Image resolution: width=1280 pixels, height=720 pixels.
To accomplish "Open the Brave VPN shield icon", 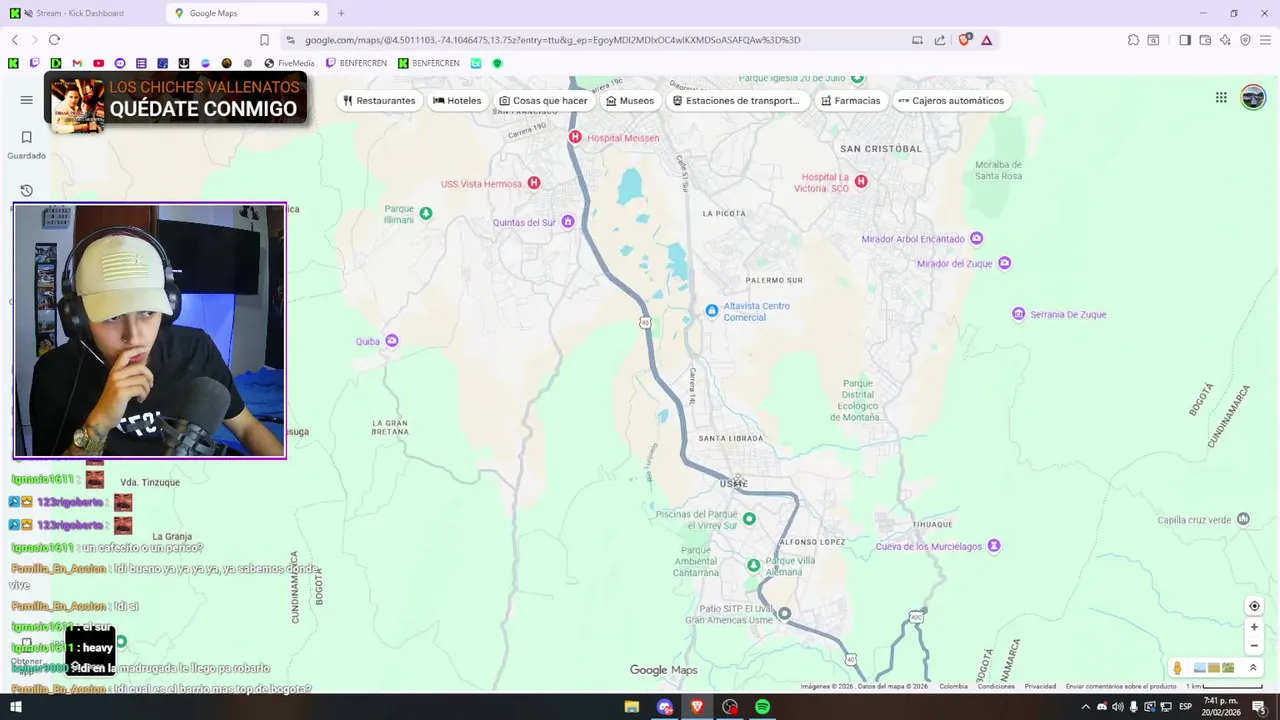I will pos(1245,40).
